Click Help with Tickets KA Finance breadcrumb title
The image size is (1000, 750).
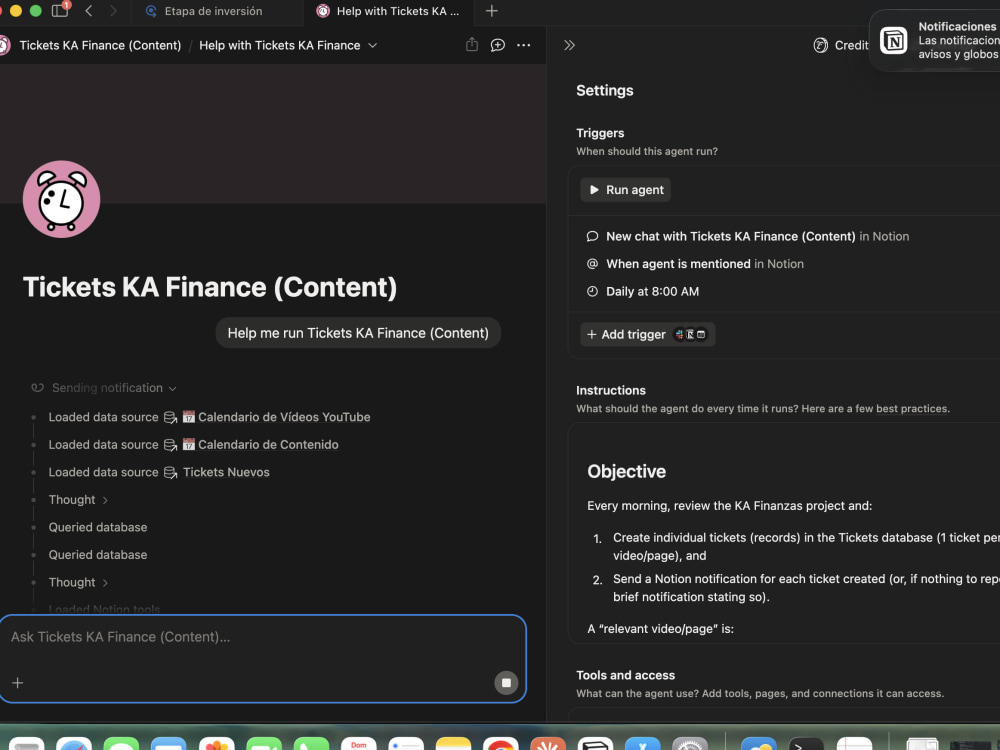(279, 45)
